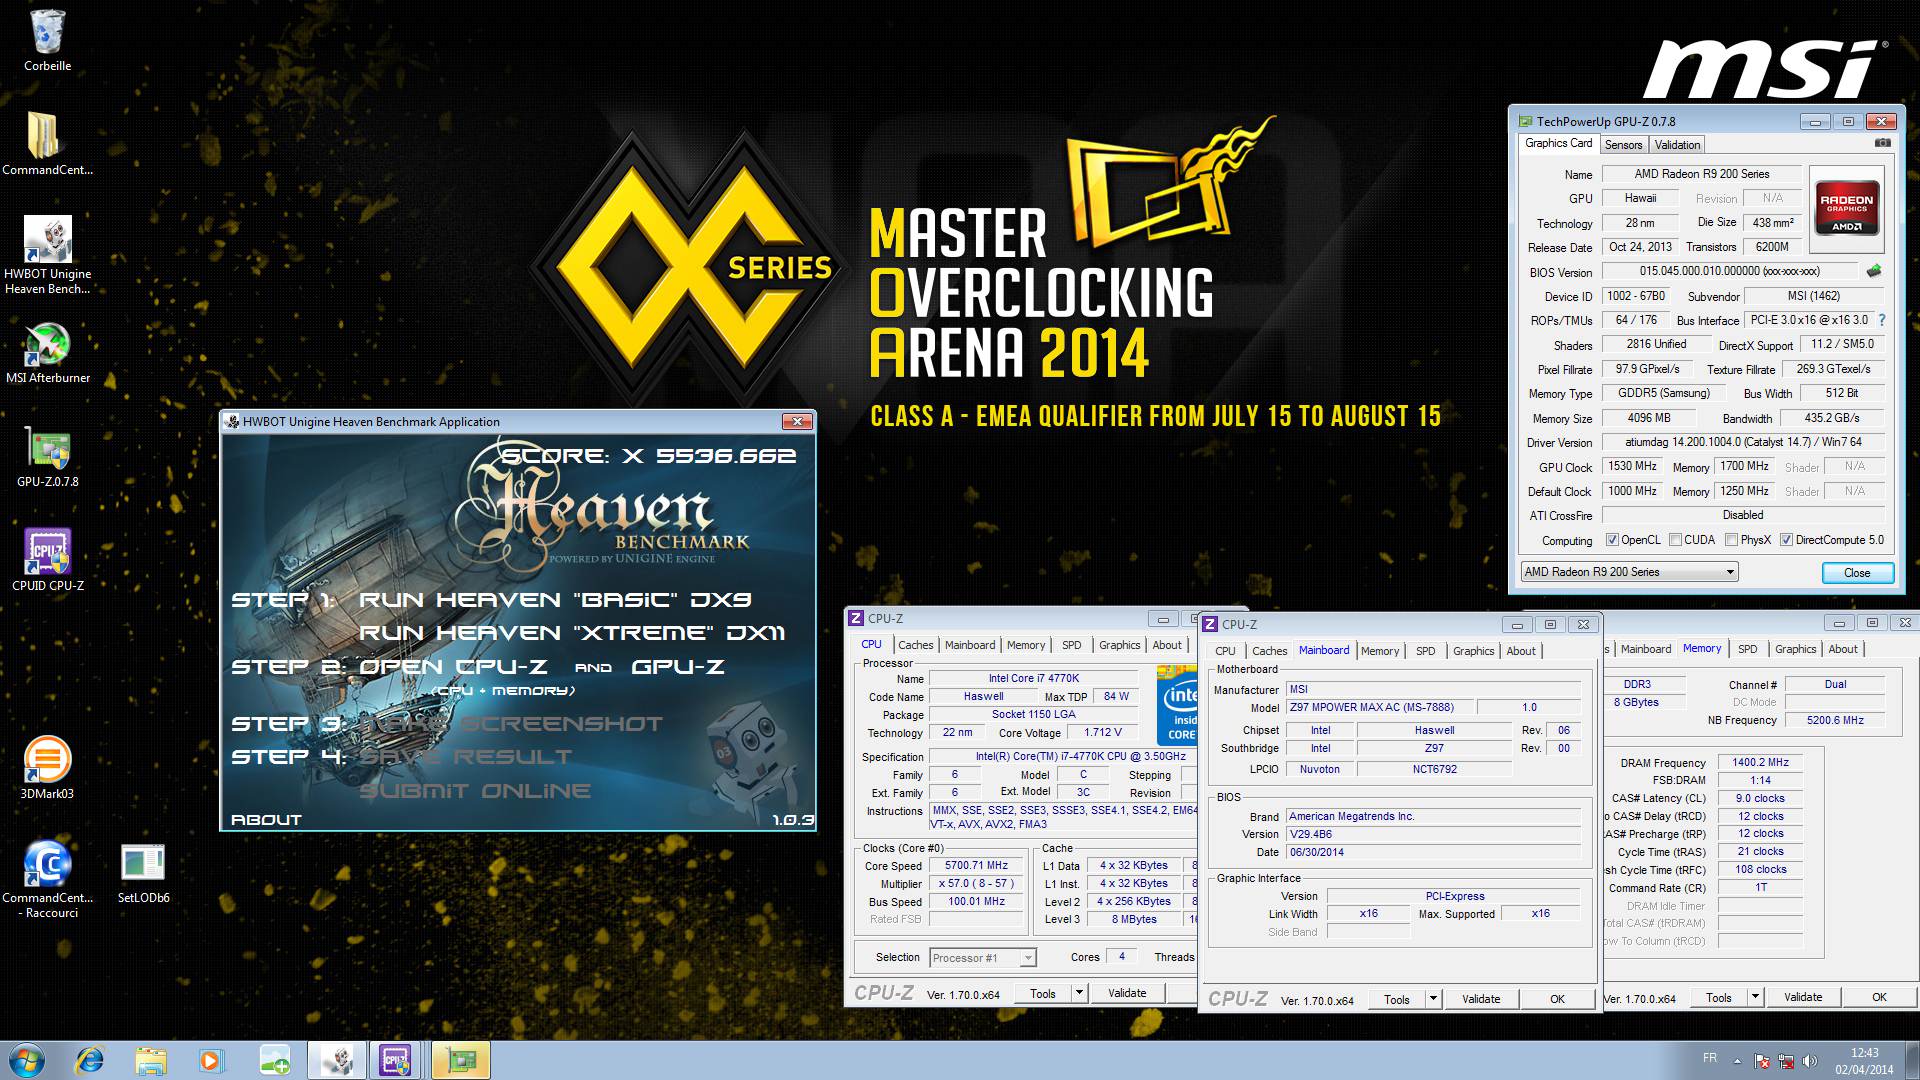Click the Bus Interface question mark in GPU-Z

click(1881, 320)
